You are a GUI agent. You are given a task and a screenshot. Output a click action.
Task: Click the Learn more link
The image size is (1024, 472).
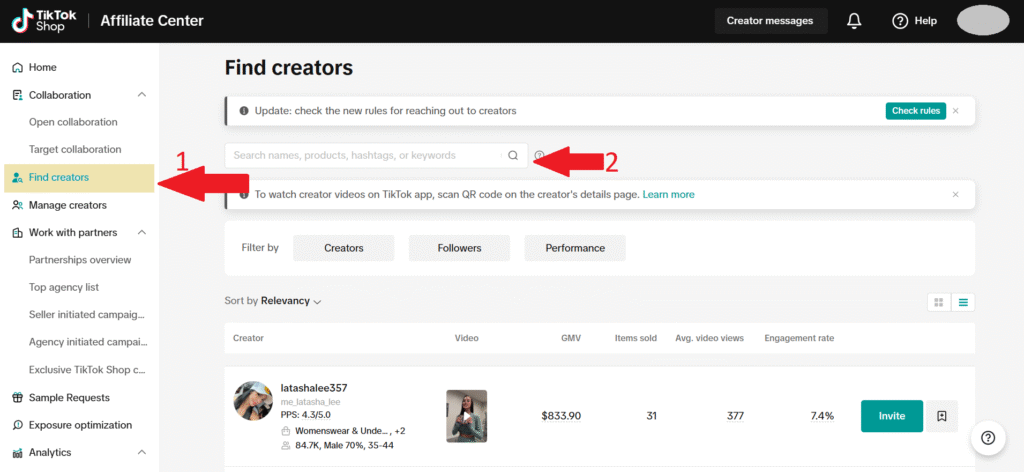click(668, 194)
